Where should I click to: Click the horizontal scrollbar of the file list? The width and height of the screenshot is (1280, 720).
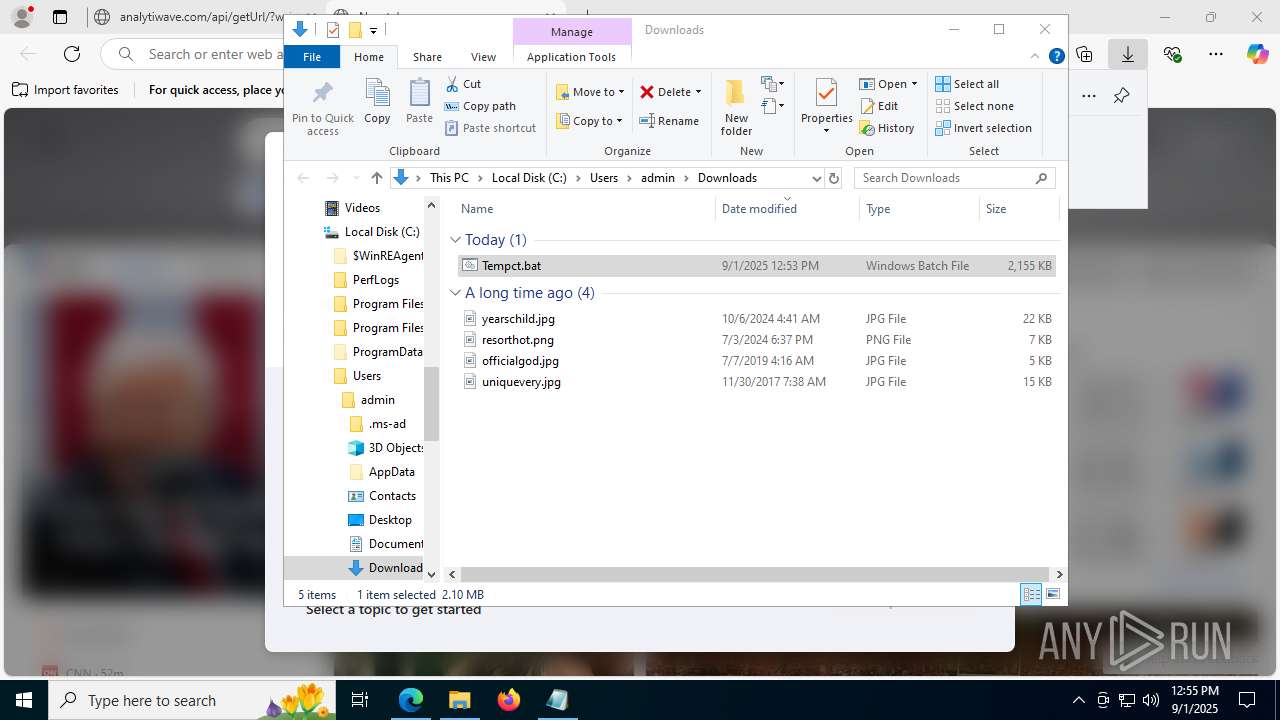coord(755,575)
